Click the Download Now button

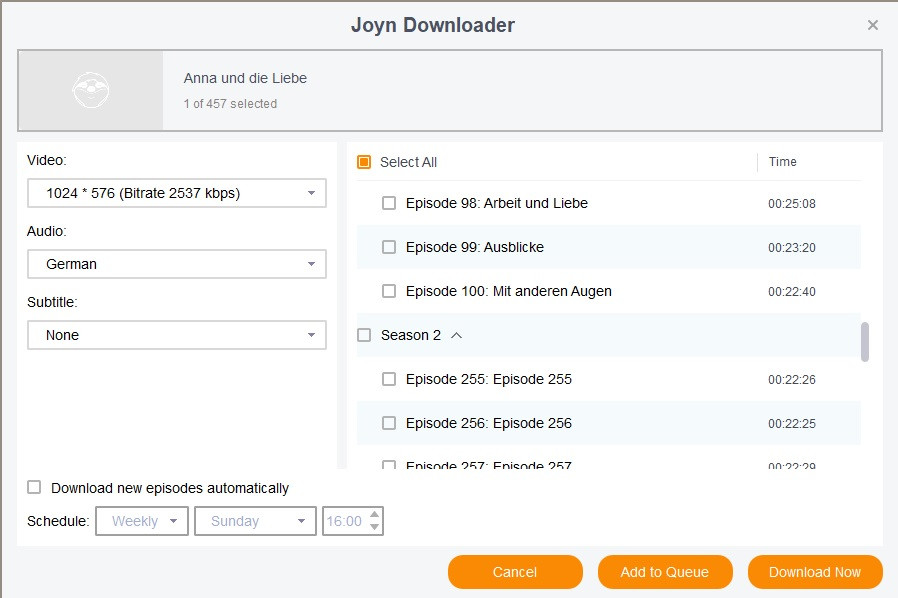(815, 572)
